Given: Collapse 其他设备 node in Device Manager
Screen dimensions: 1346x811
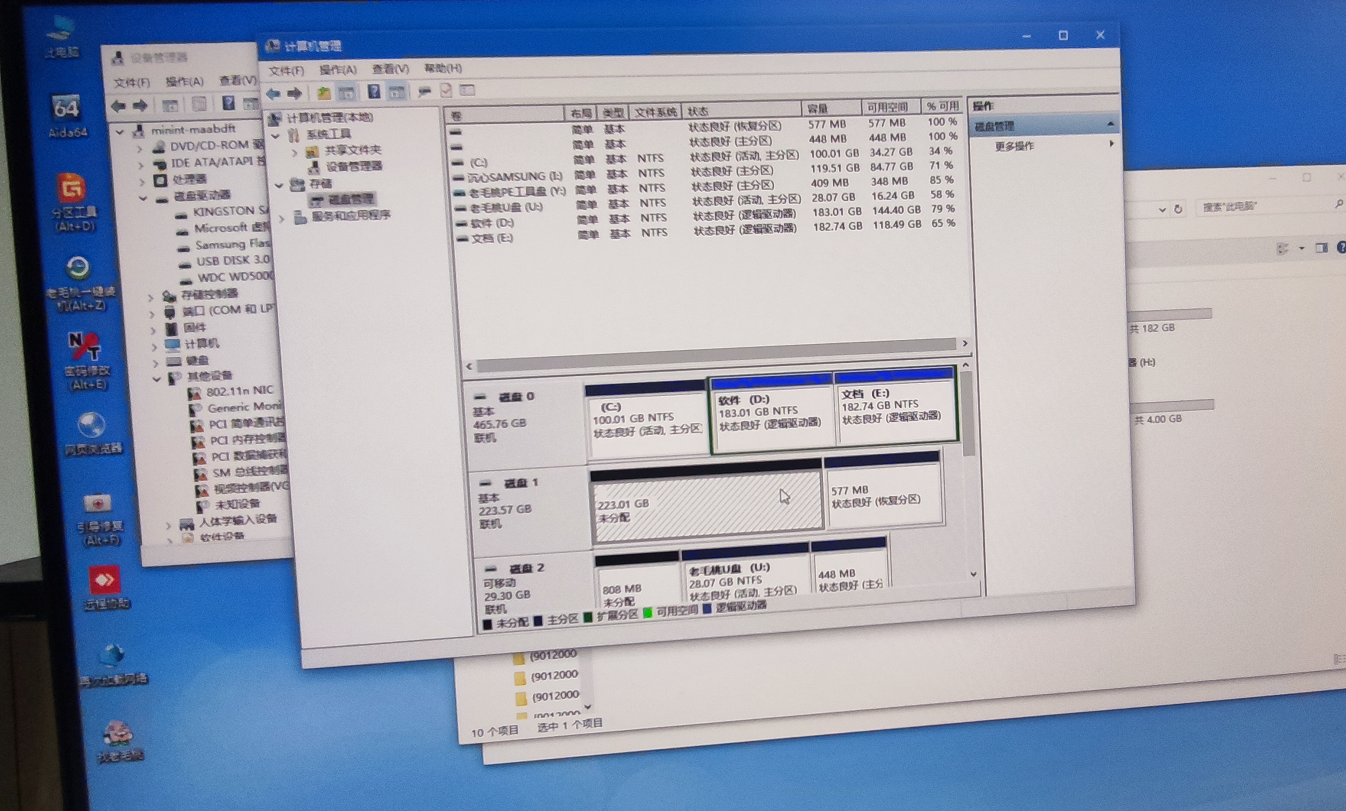Looking at the screenshot, I should pyautogui.click(x=156, y=378).
